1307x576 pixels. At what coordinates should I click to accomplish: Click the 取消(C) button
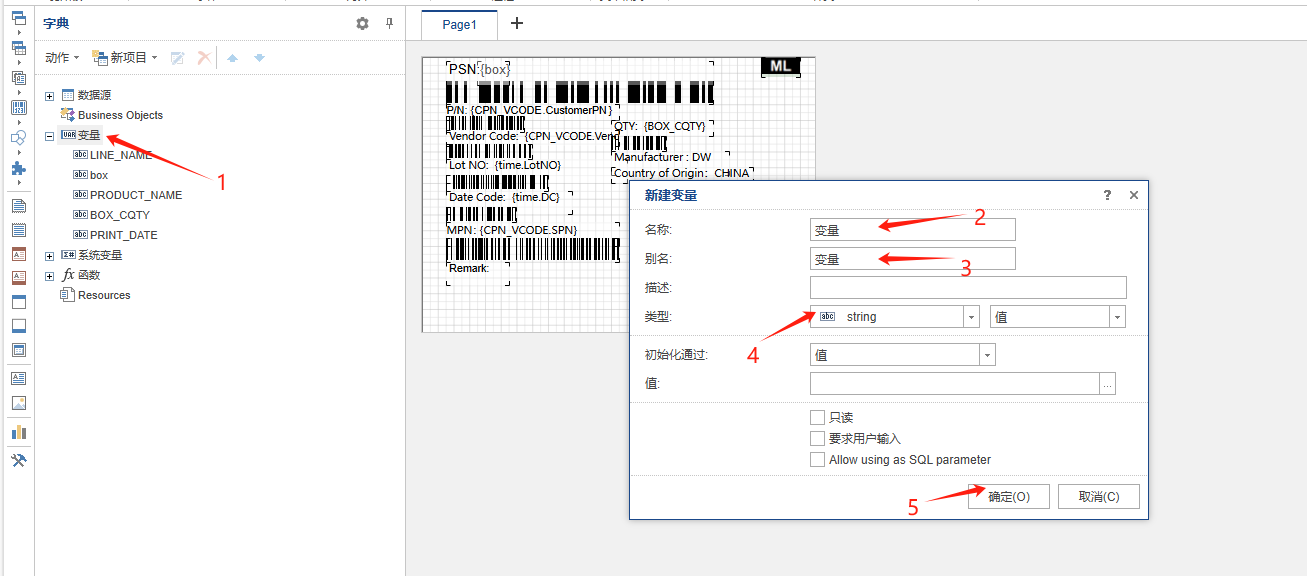tap(1098, 497)
